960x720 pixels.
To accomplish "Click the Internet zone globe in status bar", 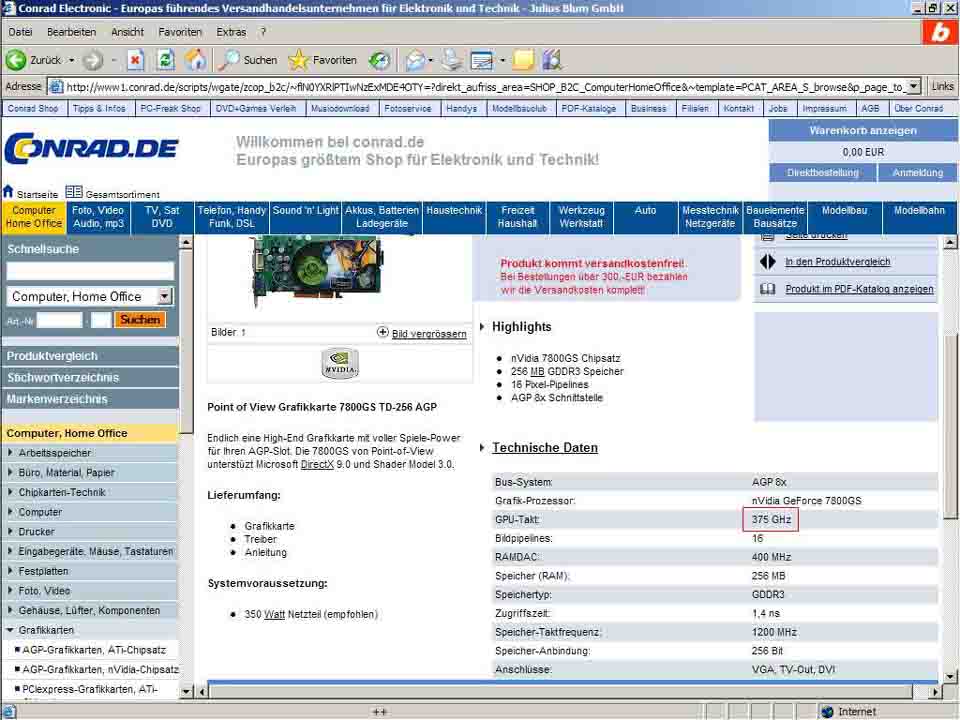I will click(828, 711).
